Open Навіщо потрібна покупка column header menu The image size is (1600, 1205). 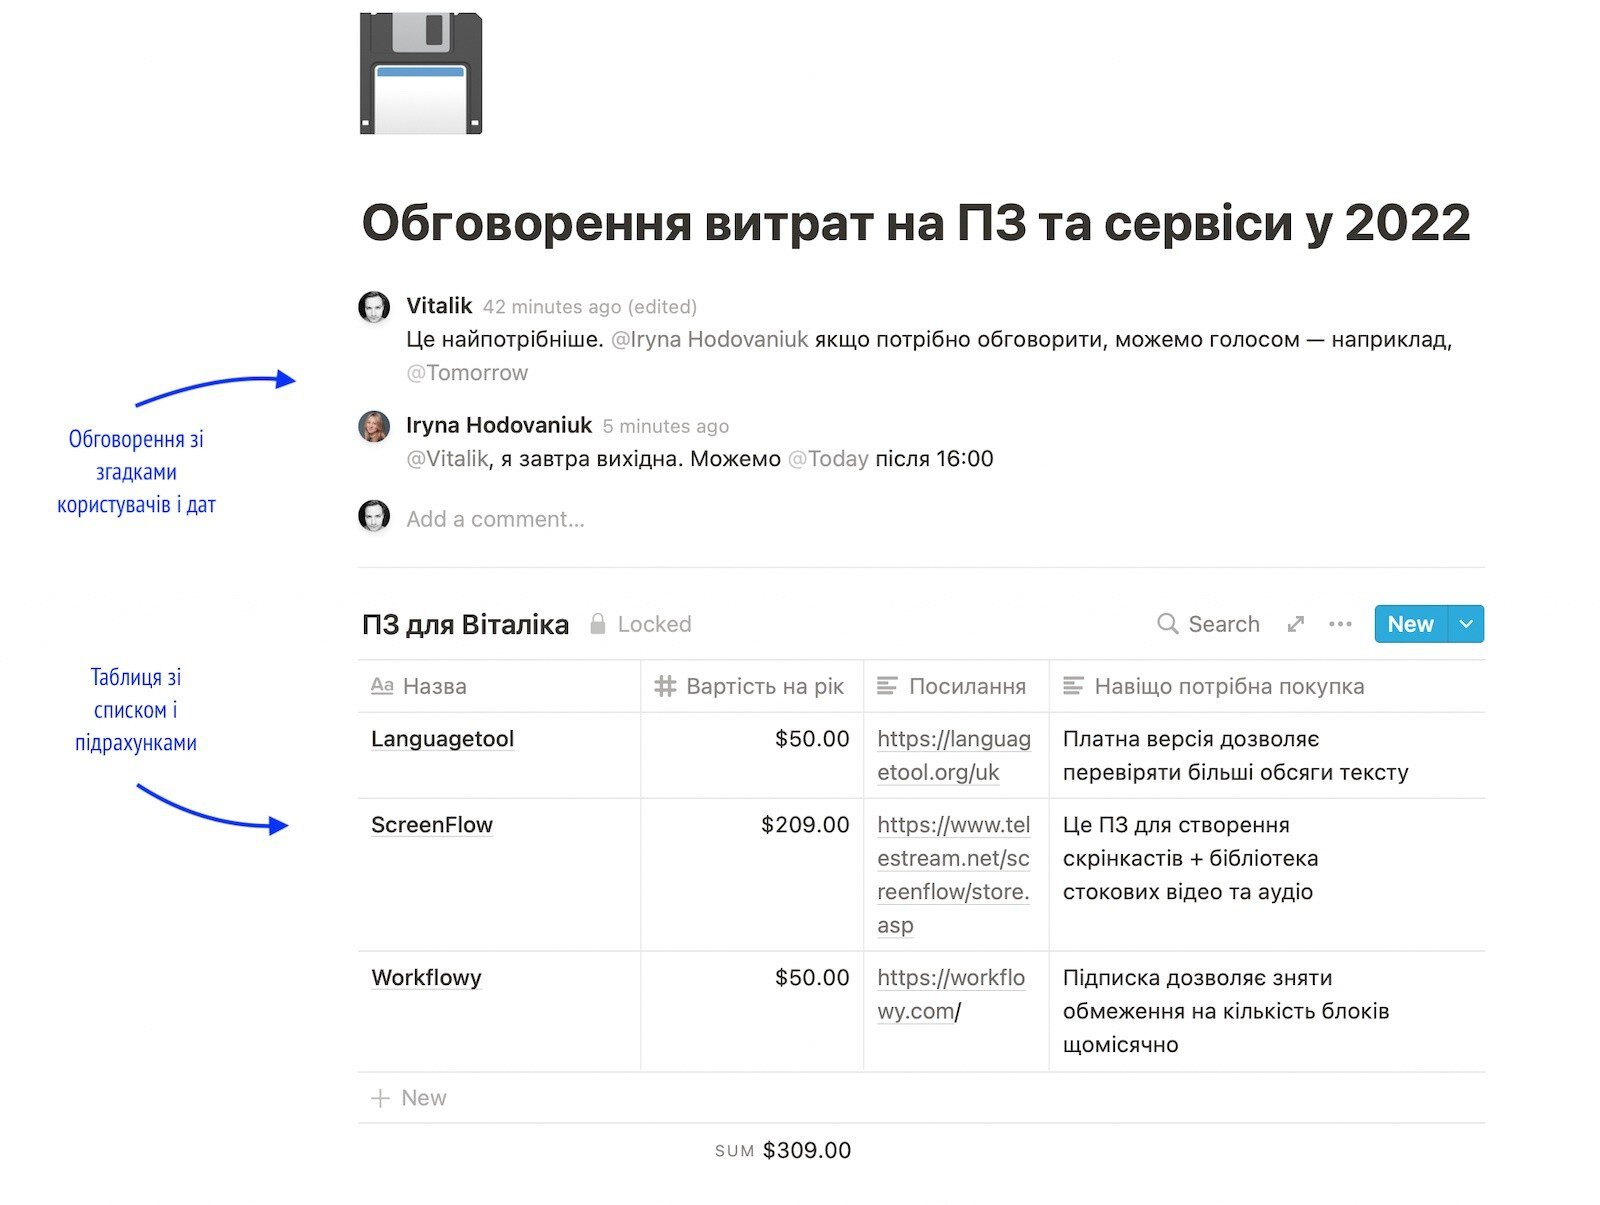[1267, 686]
